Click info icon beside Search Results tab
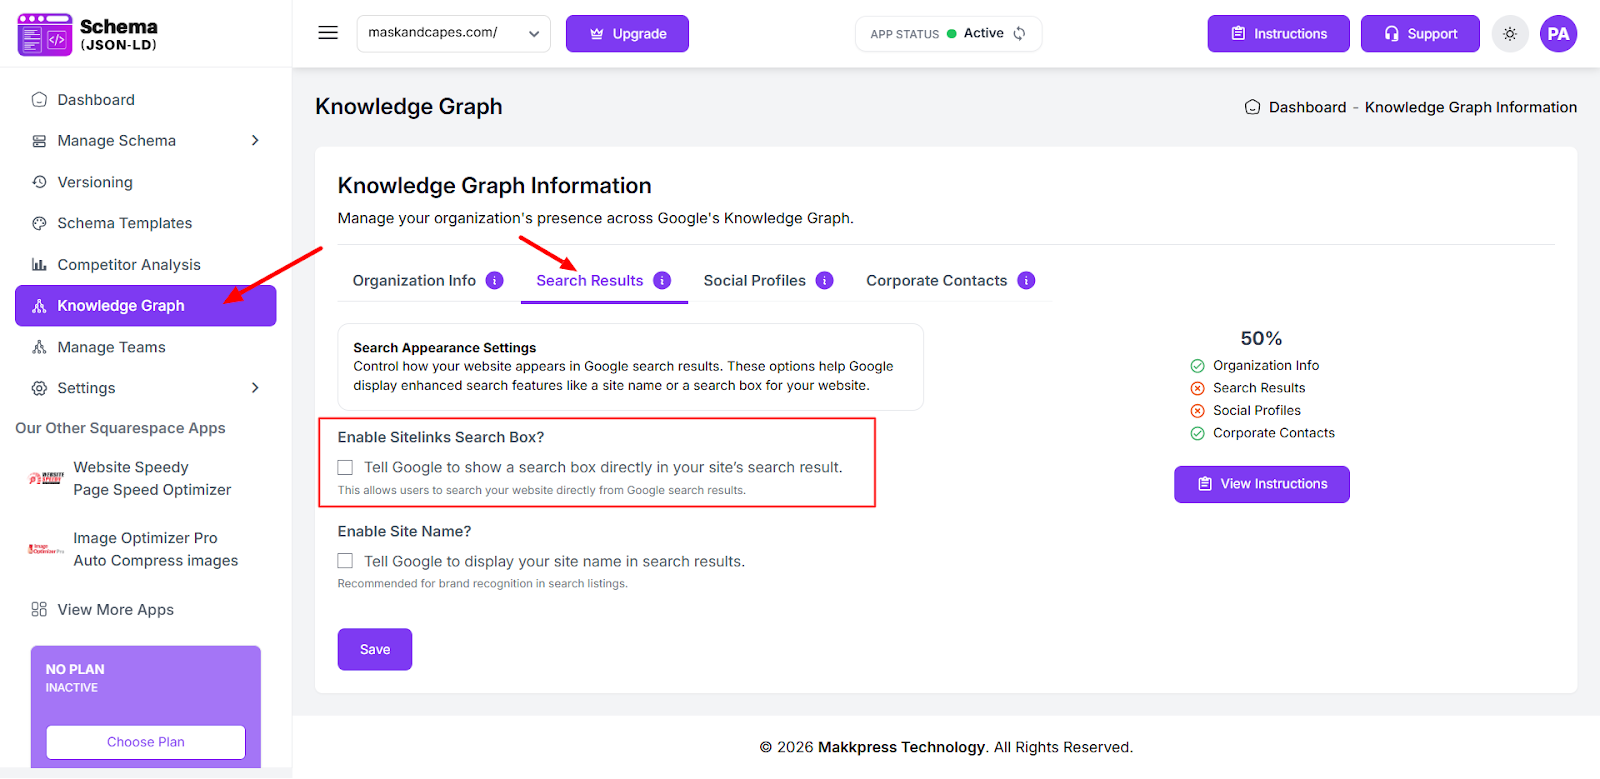This screenshot has width=1600, height=779. point(662,281)
